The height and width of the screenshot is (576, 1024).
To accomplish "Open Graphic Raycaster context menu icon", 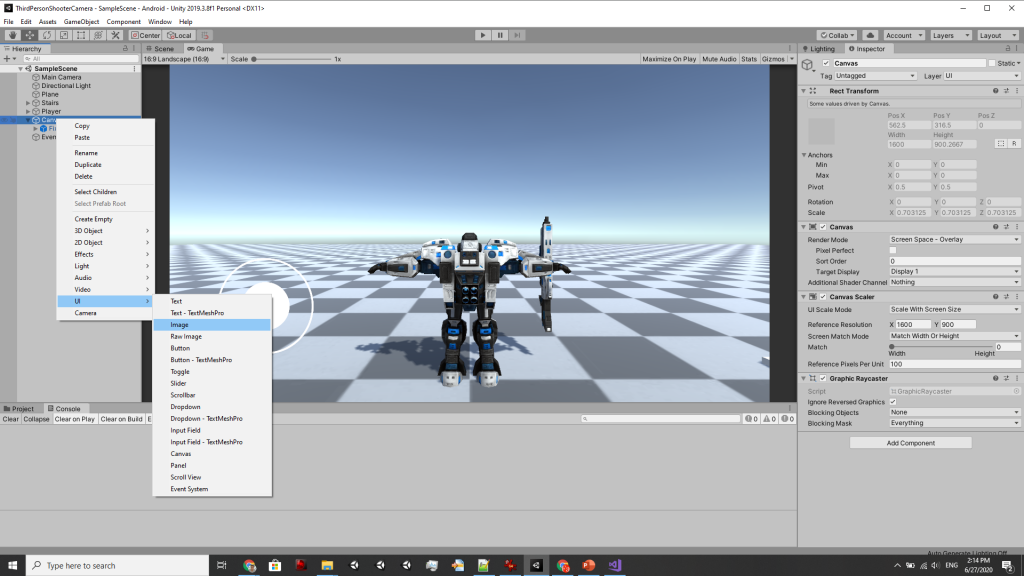I will [x=1017, y=378].
